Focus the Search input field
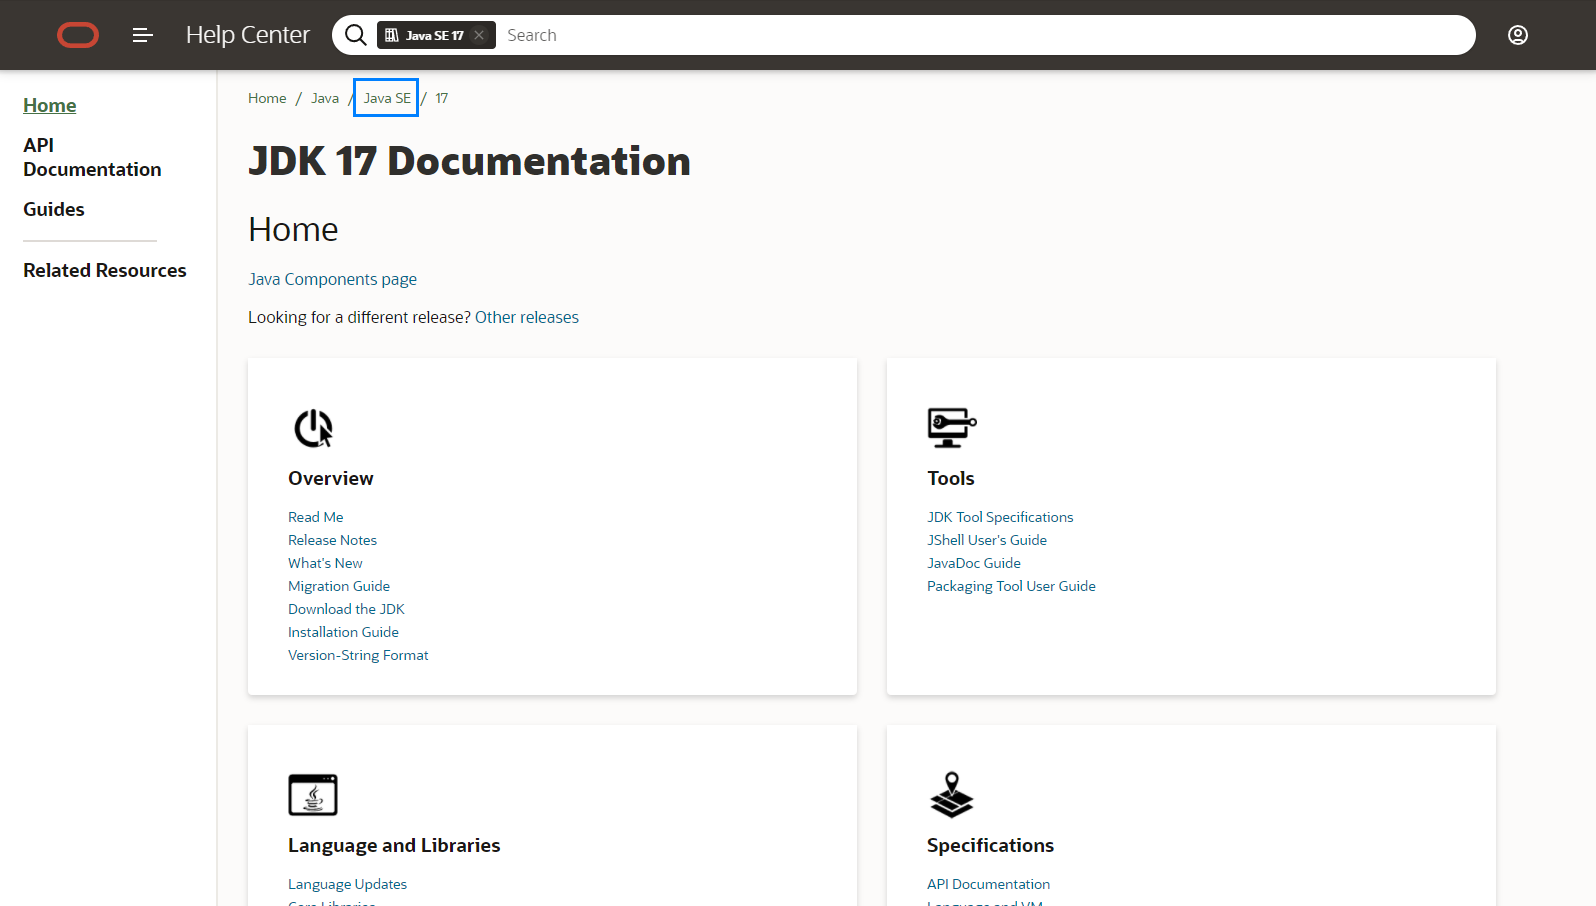The height and width of the screenshot is (906, 1596). click(985, 35)
